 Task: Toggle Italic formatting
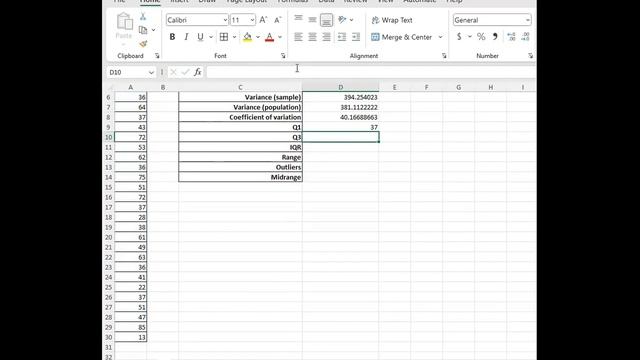tap(186, 37)
